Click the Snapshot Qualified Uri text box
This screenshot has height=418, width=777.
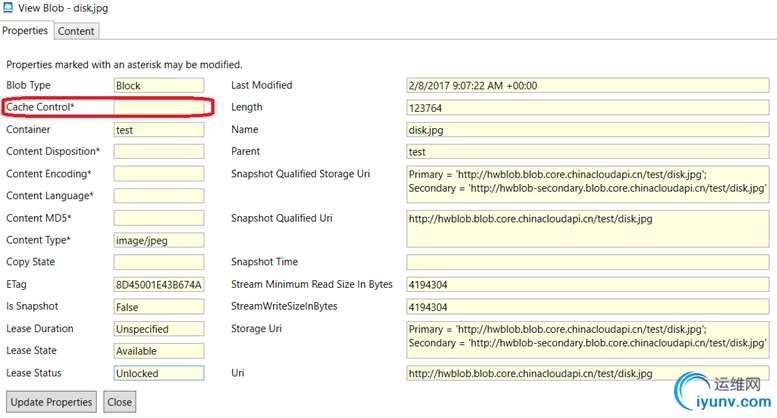tap(586, 228)
